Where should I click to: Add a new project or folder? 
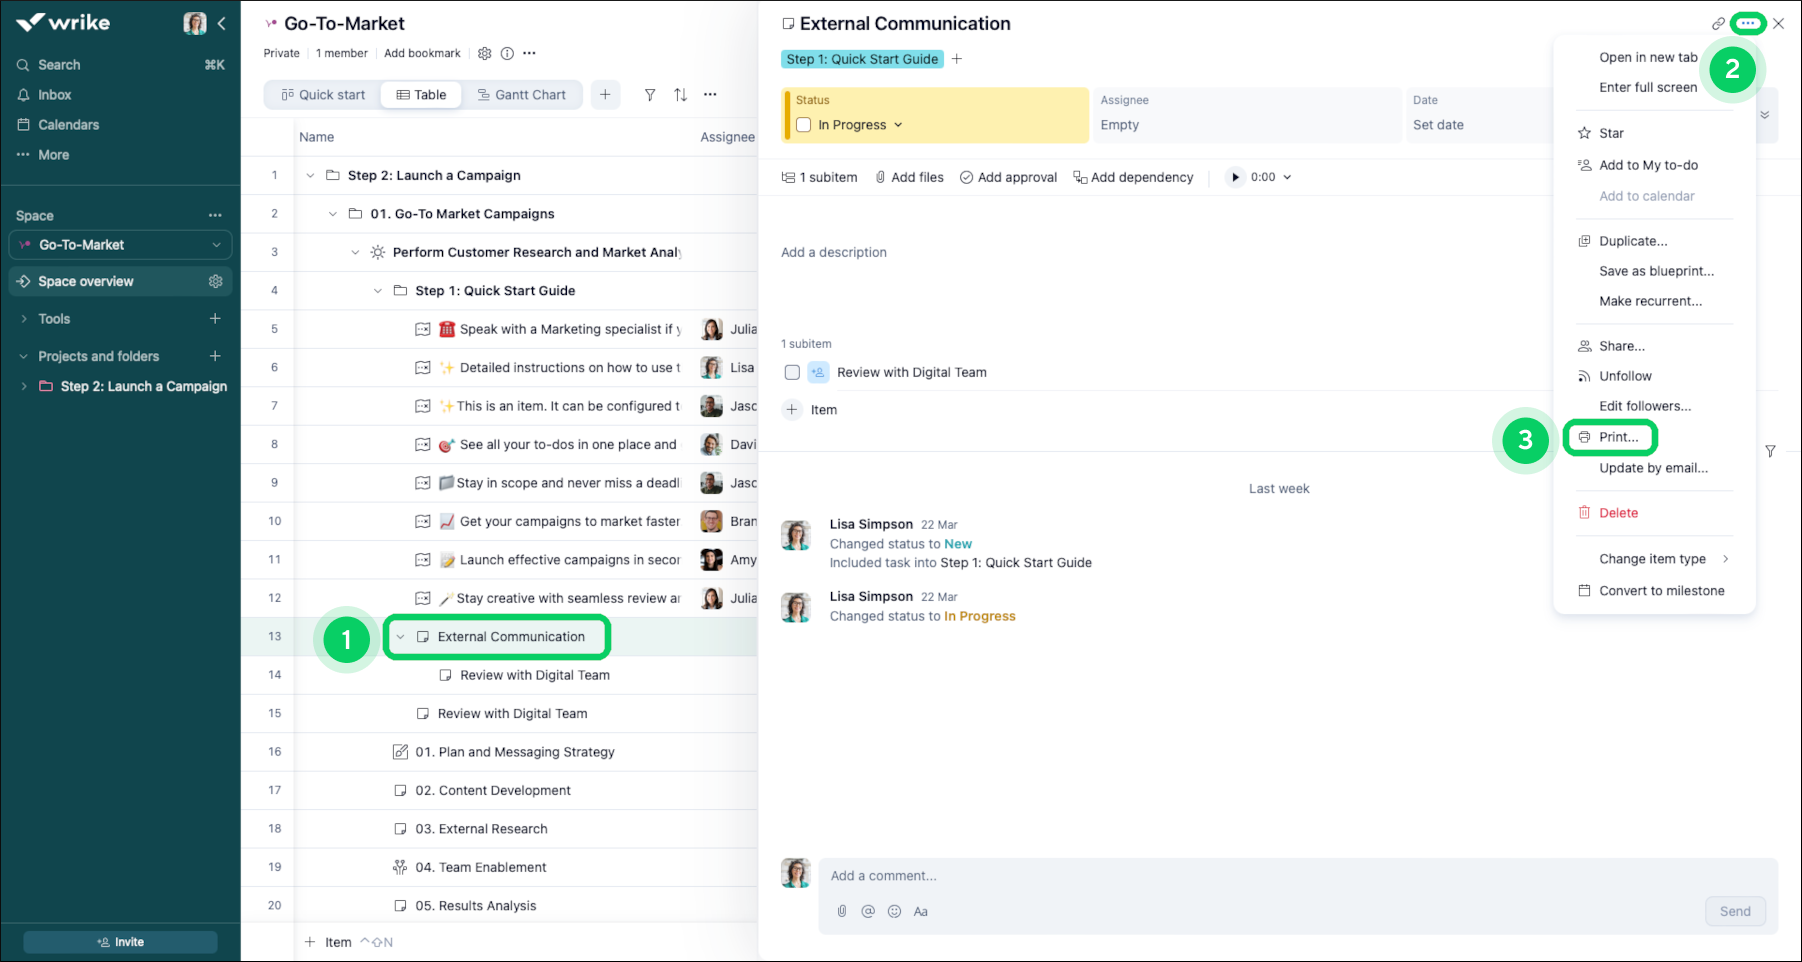[x=215, y=356]
